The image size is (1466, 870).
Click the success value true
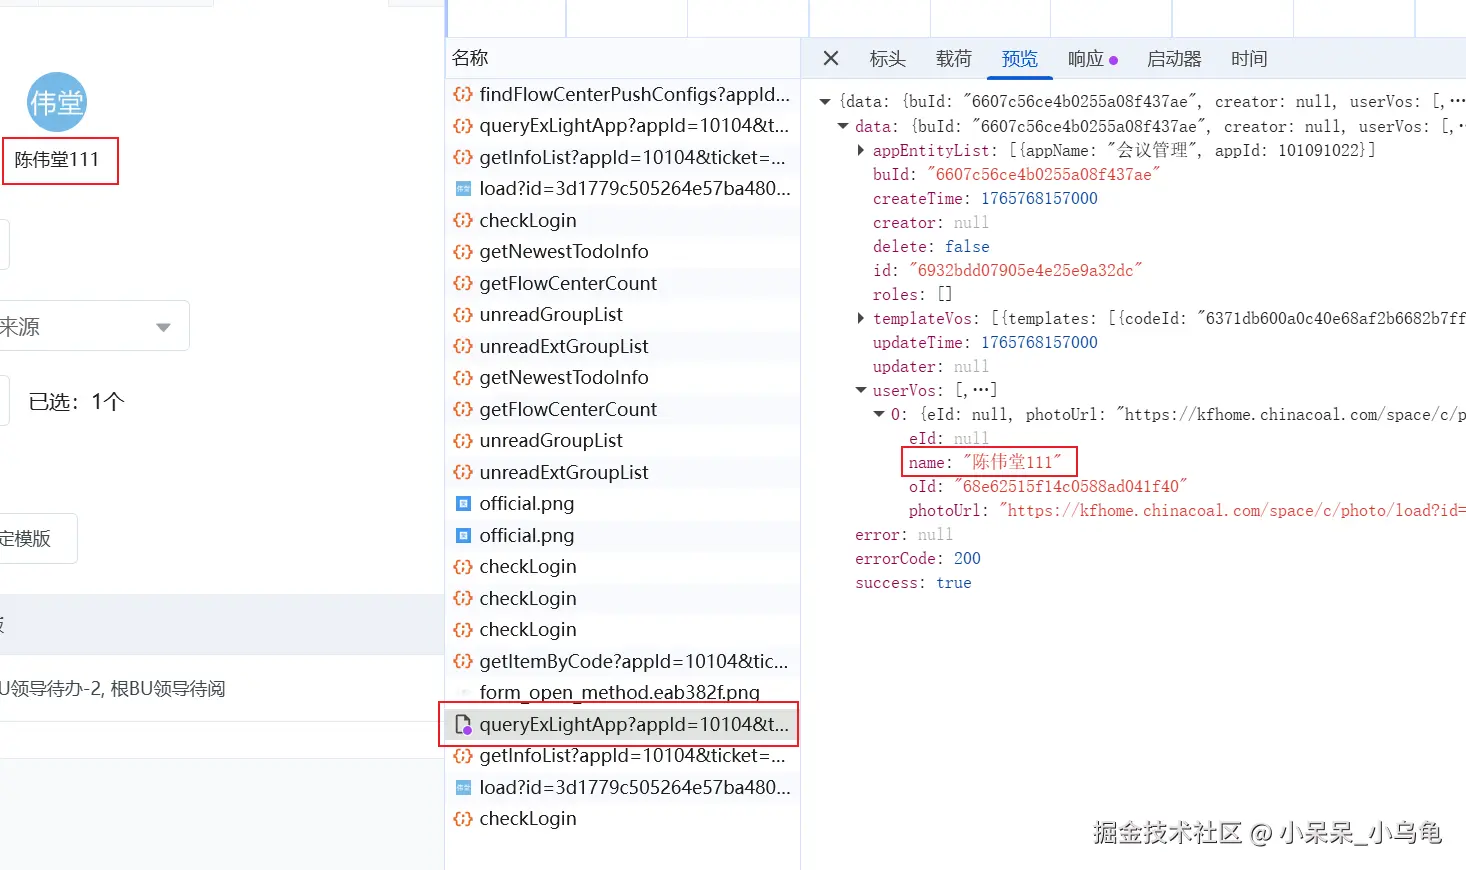coord(954,583)
